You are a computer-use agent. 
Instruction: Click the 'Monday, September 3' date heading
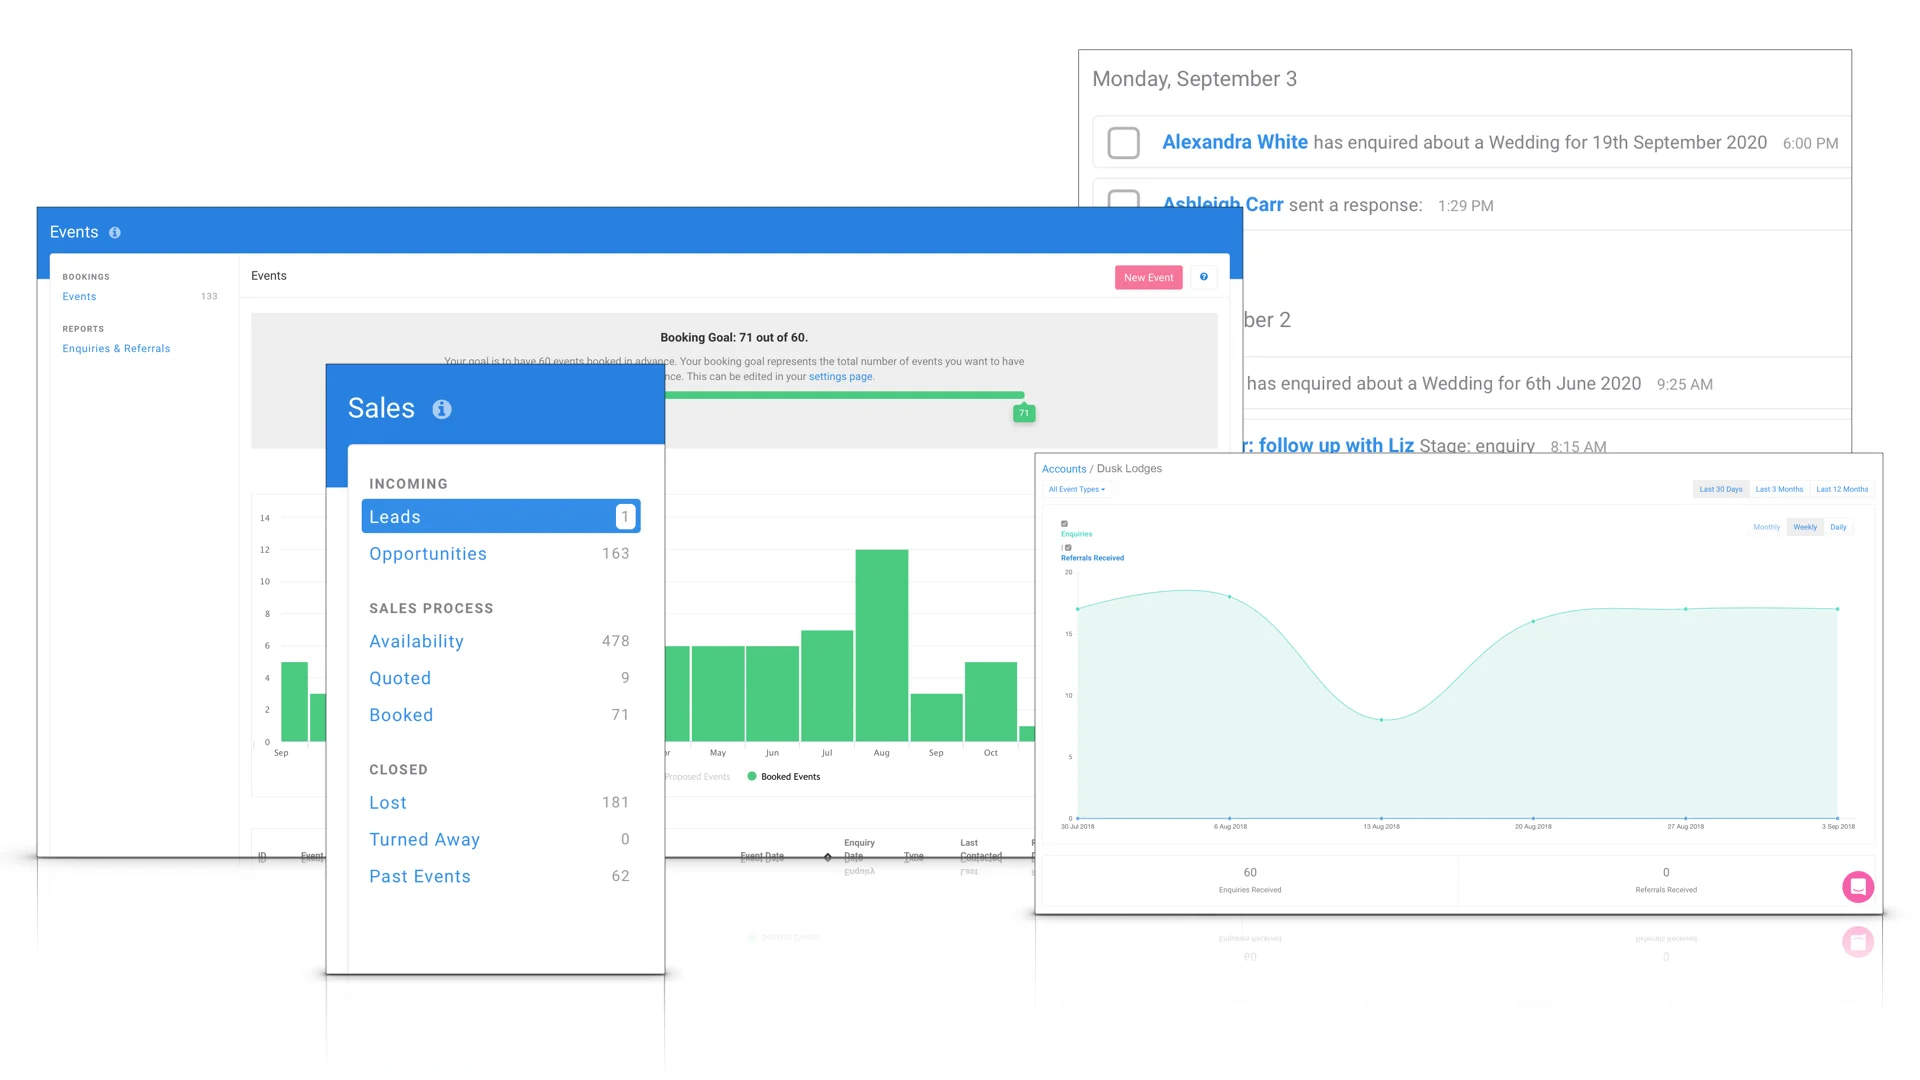pos(1194,79)
